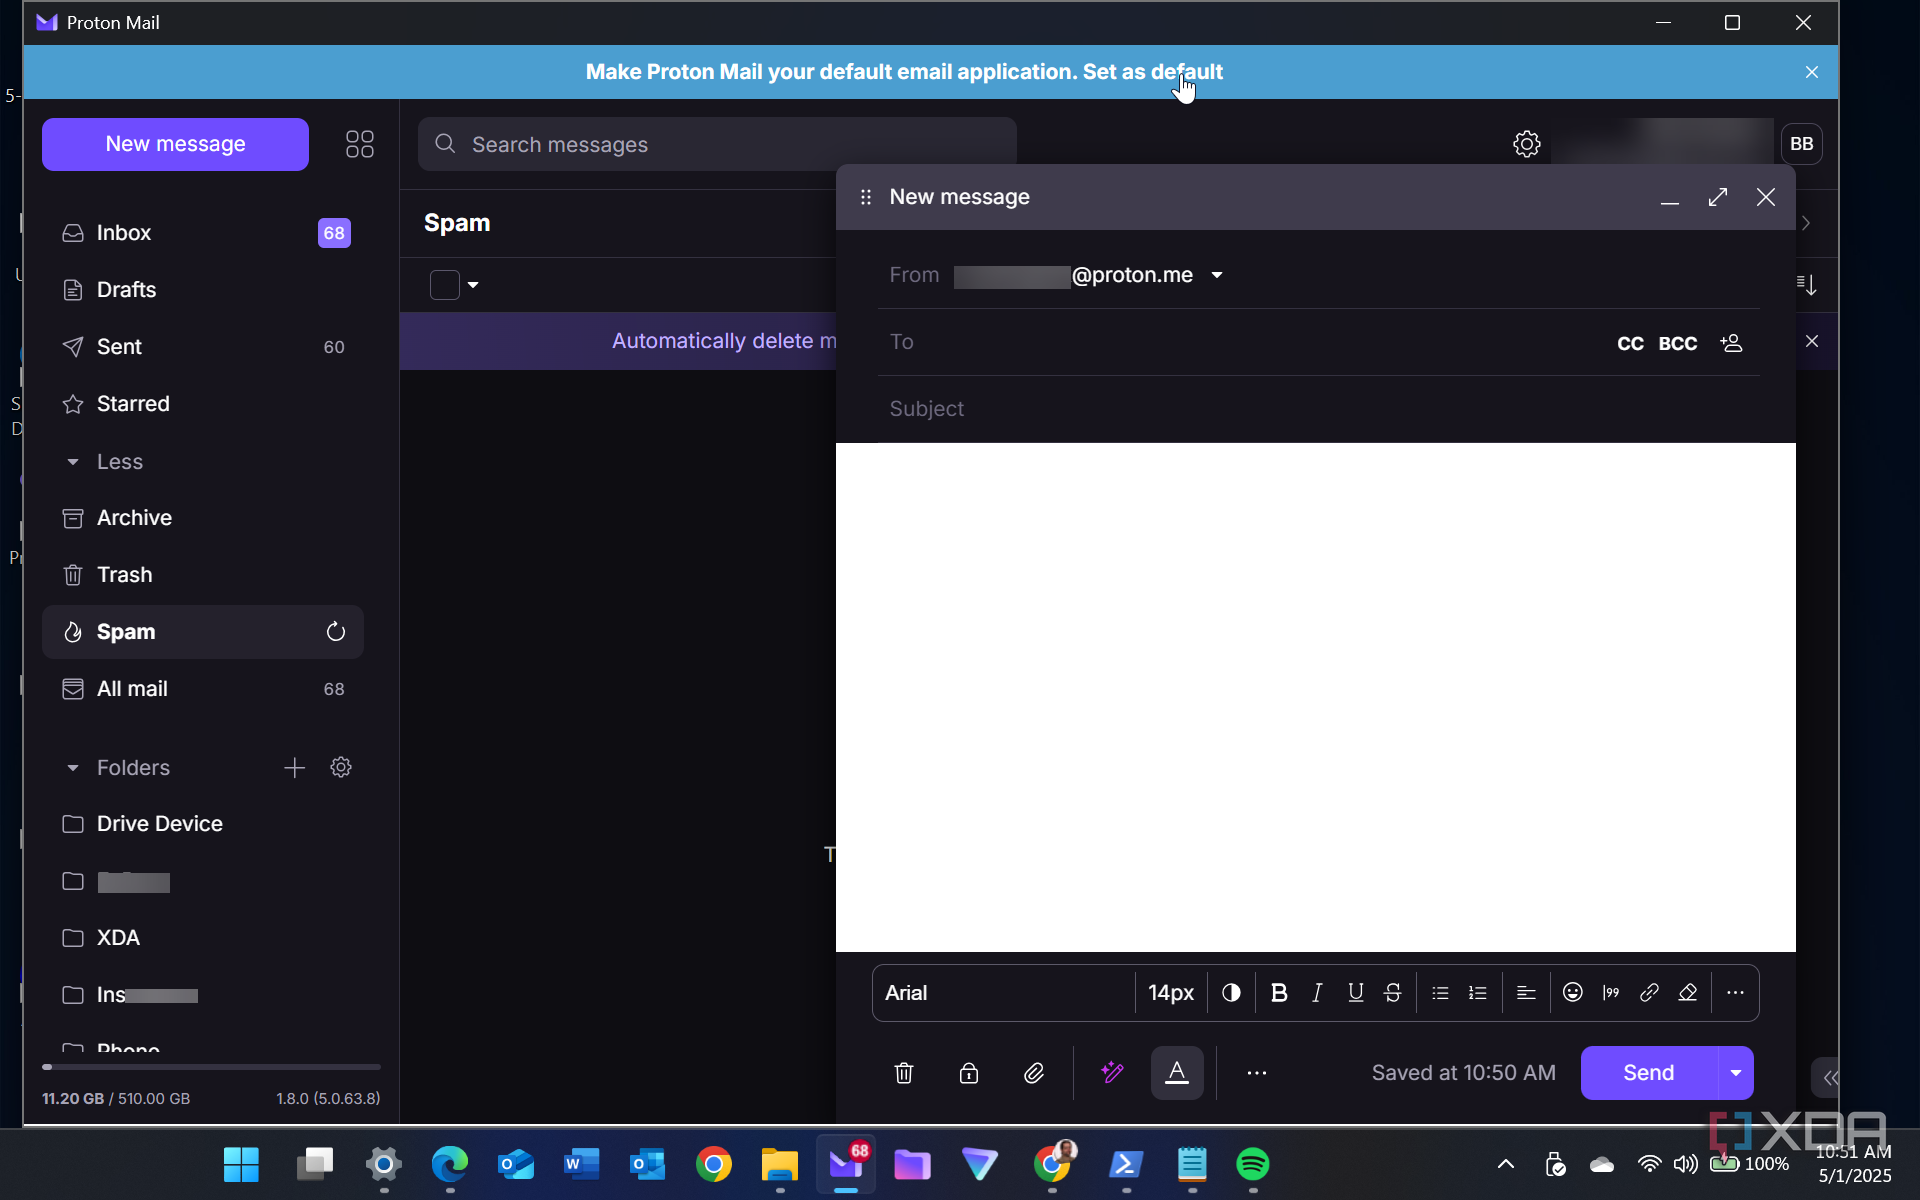
Task: Click Set as default link
Action: [x=1152, y=72]
